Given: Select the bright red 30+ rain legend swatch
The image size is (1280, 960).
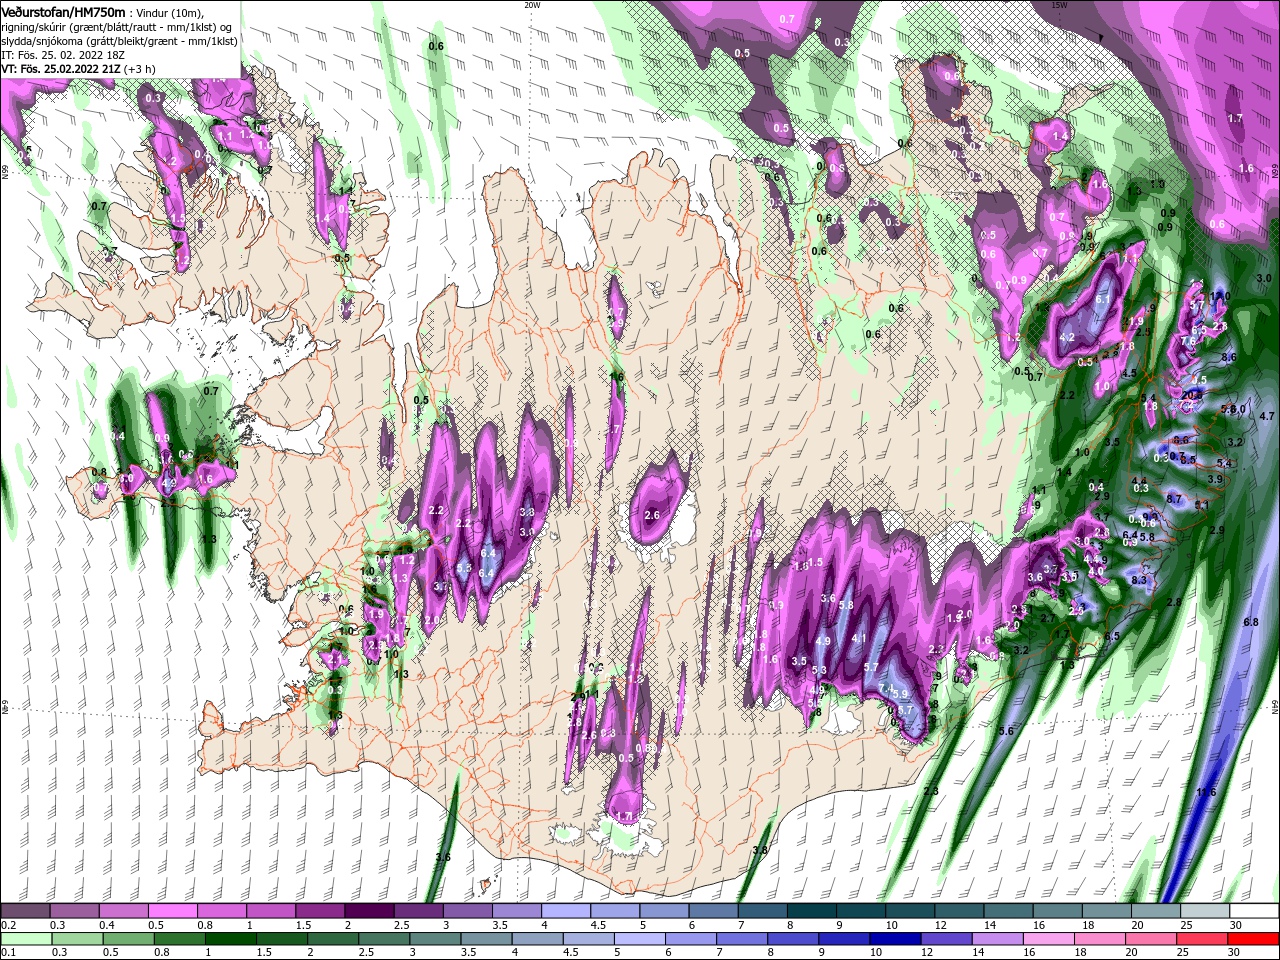Looking at the screenshot, I should (x=1255, y=939).
